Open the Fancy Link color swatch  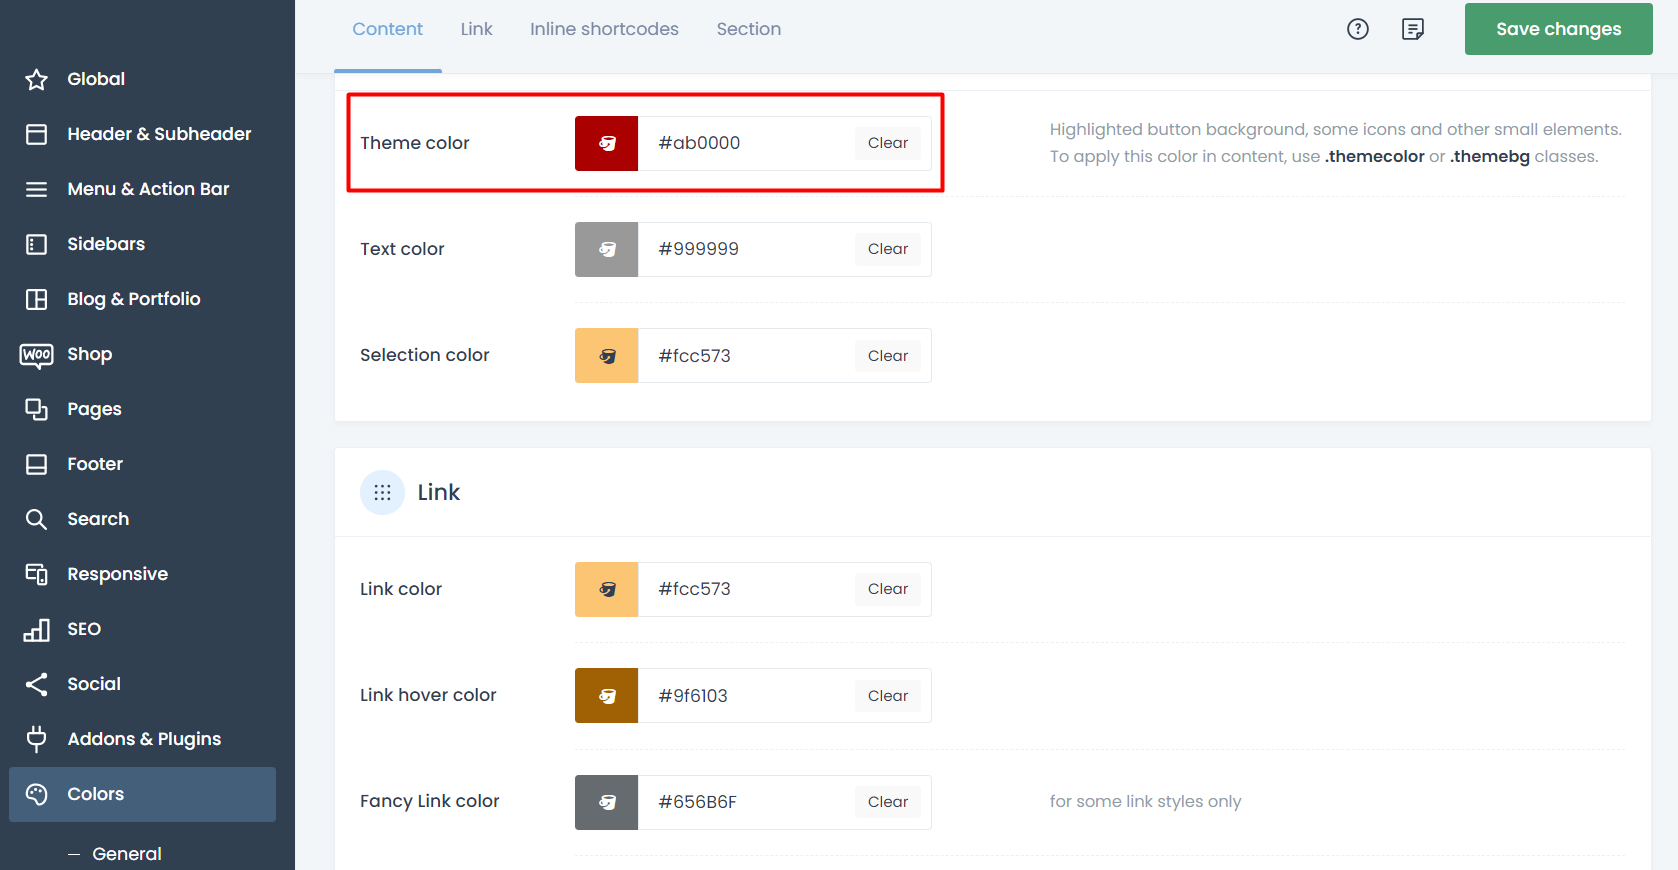pos(607,802)
